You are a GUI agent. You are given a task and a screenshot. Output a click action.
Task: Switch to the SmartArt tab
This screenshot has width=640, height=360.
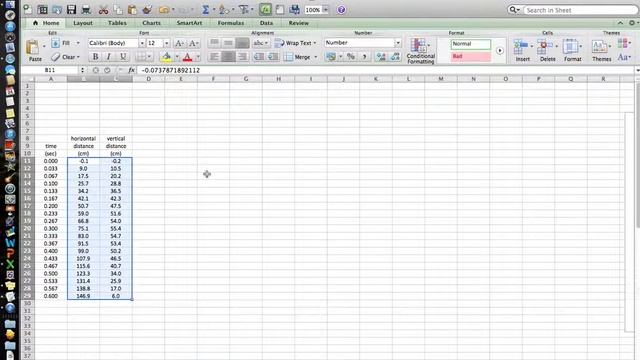(x=189, y=23)
